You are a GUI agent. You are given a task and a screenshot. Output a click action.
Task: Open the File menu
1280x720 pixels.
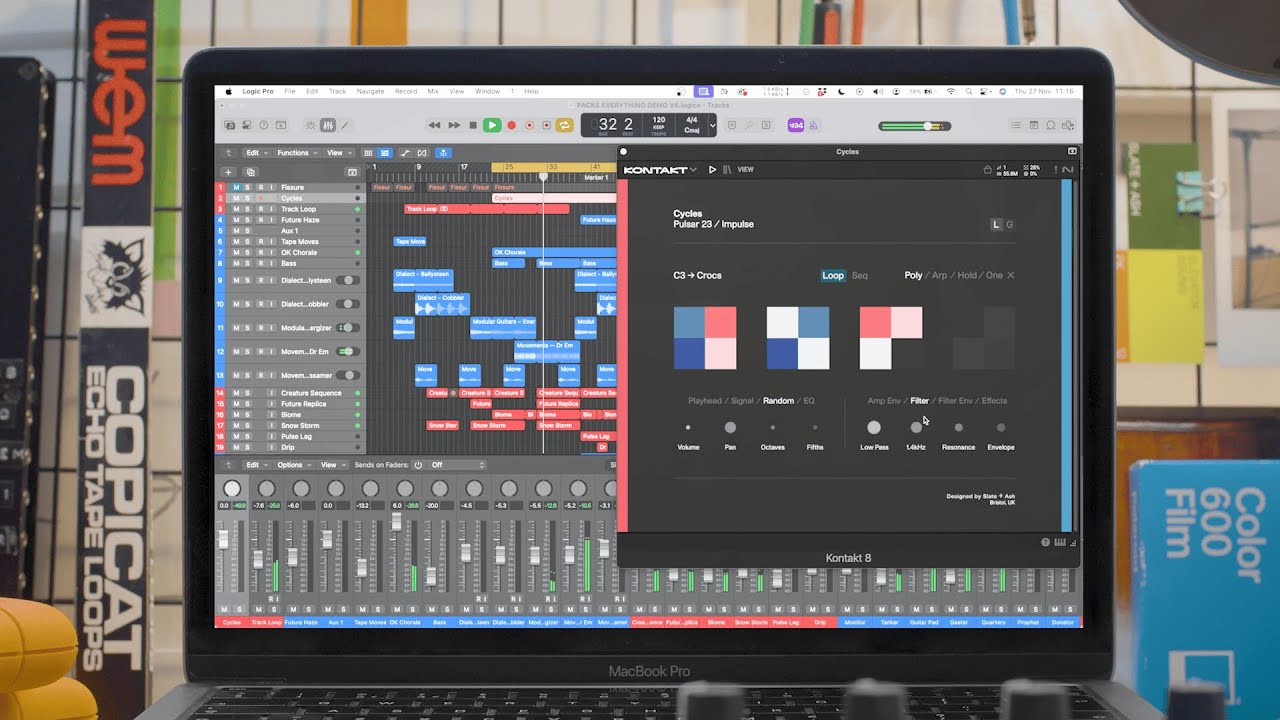coord(290,91)
